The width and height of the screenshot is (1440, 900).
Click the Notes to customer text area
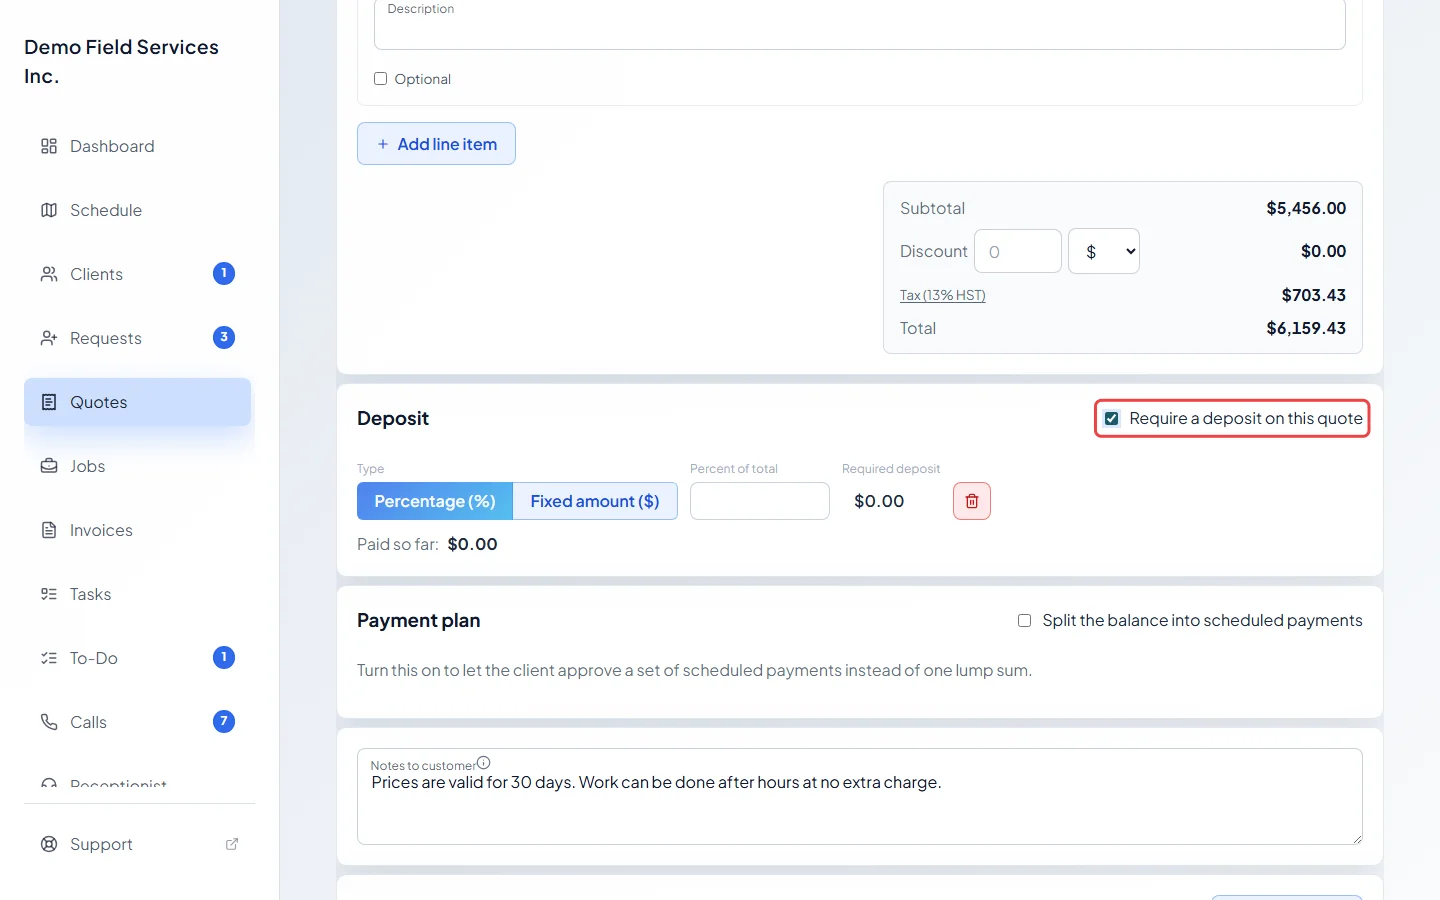[860, 797]
